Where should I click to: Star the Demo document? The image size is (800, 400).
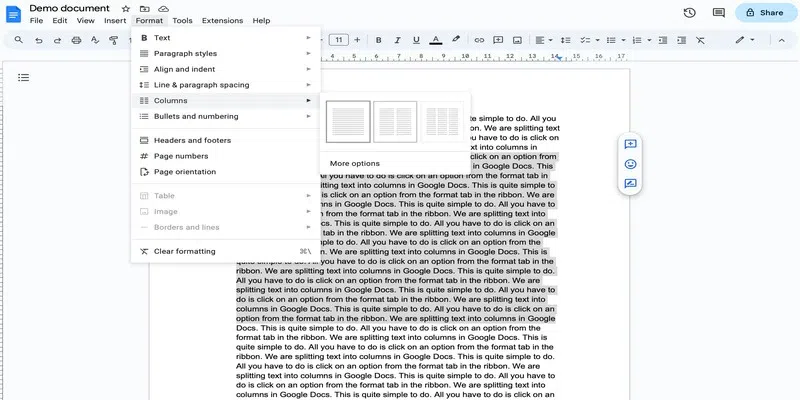[126, 9]
